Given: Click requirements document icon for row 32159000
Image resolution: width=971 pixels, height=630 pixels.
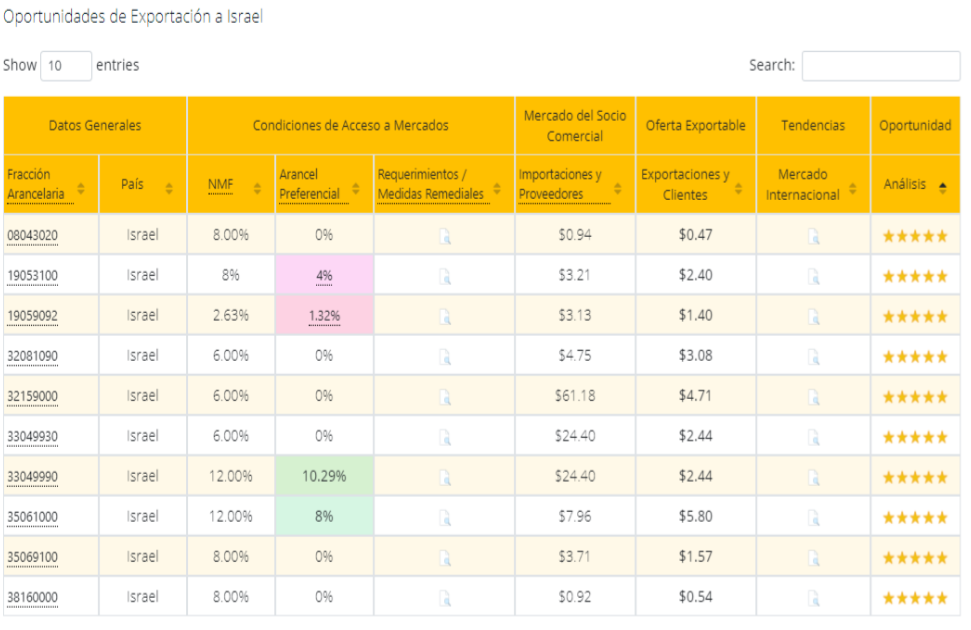Looking at the screenshot, I should tap(444, 396).
